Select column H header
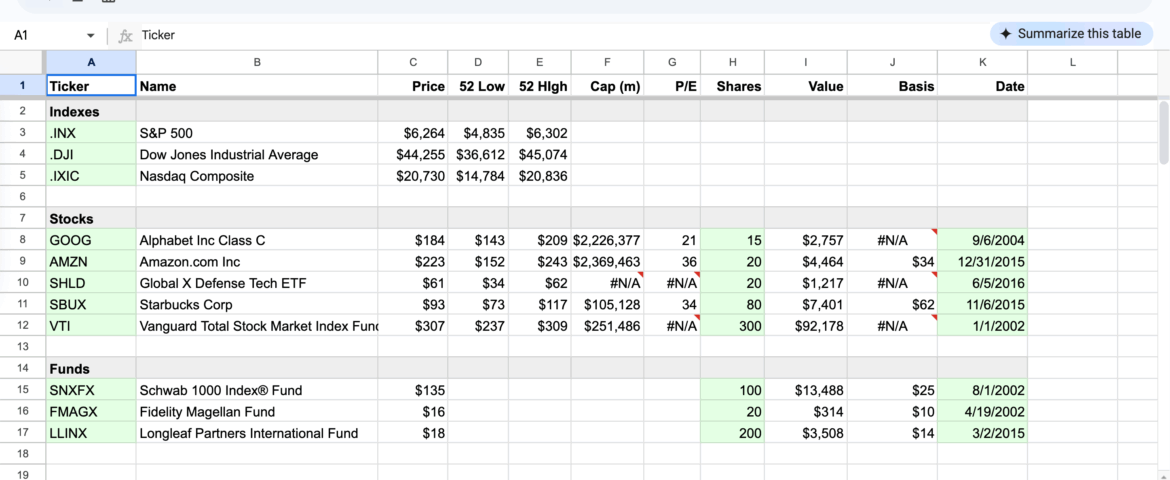 [x=733, y=63]
